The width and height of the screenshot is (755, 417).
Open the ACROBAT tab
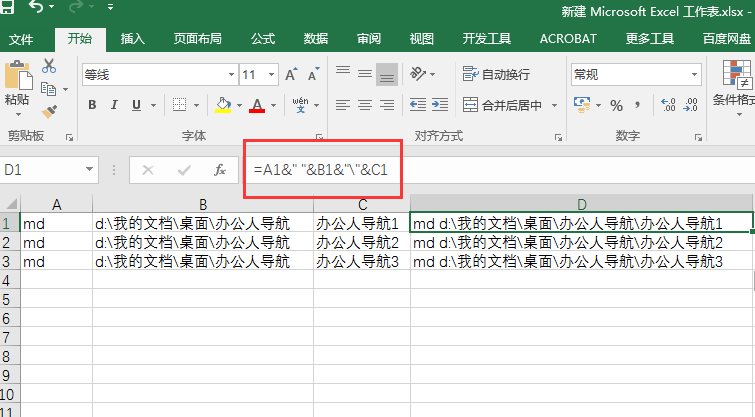point(568,39)
